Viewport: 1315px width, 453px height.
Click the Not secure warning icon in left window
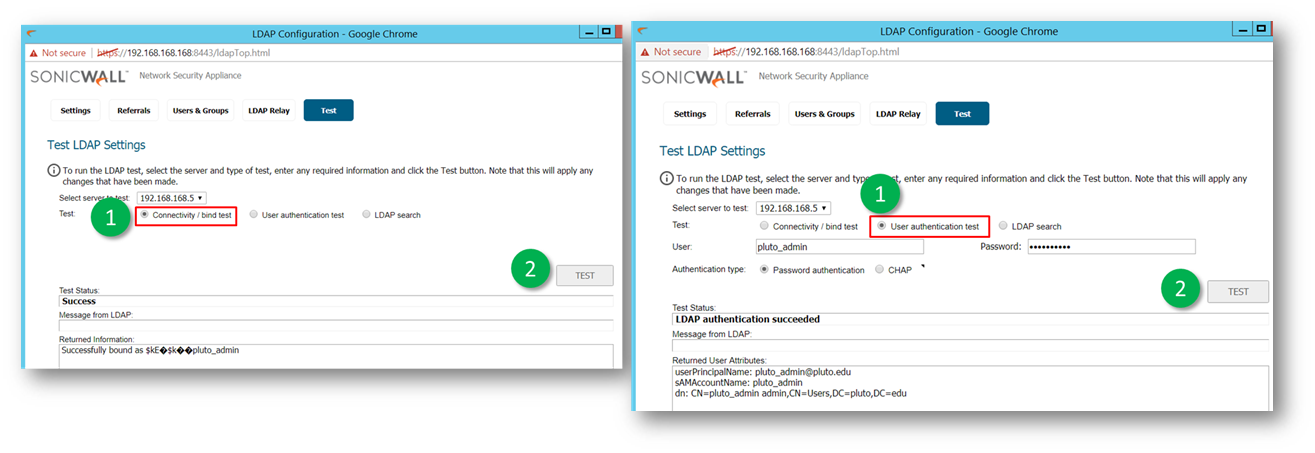click(x=34, y=53)
